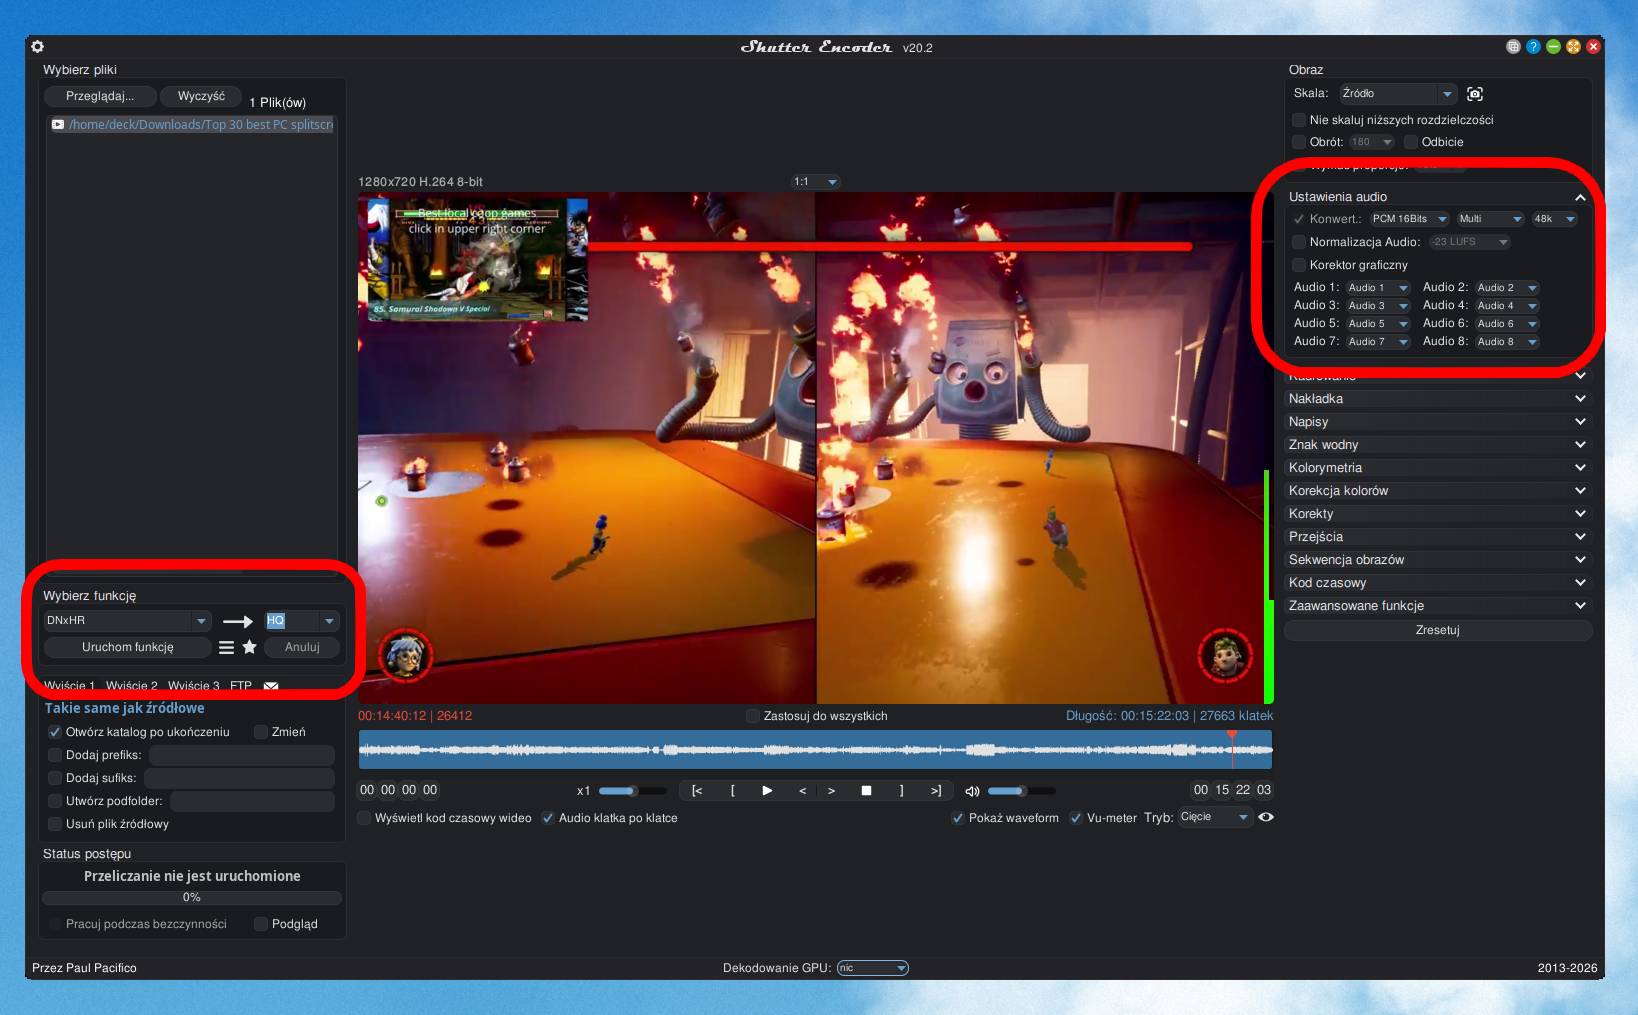The width and height of the screenshot is (1638, 1015).
Task: Expand the Kolorymetria section
Action: pyautogui.click(x=1437, y=468)
